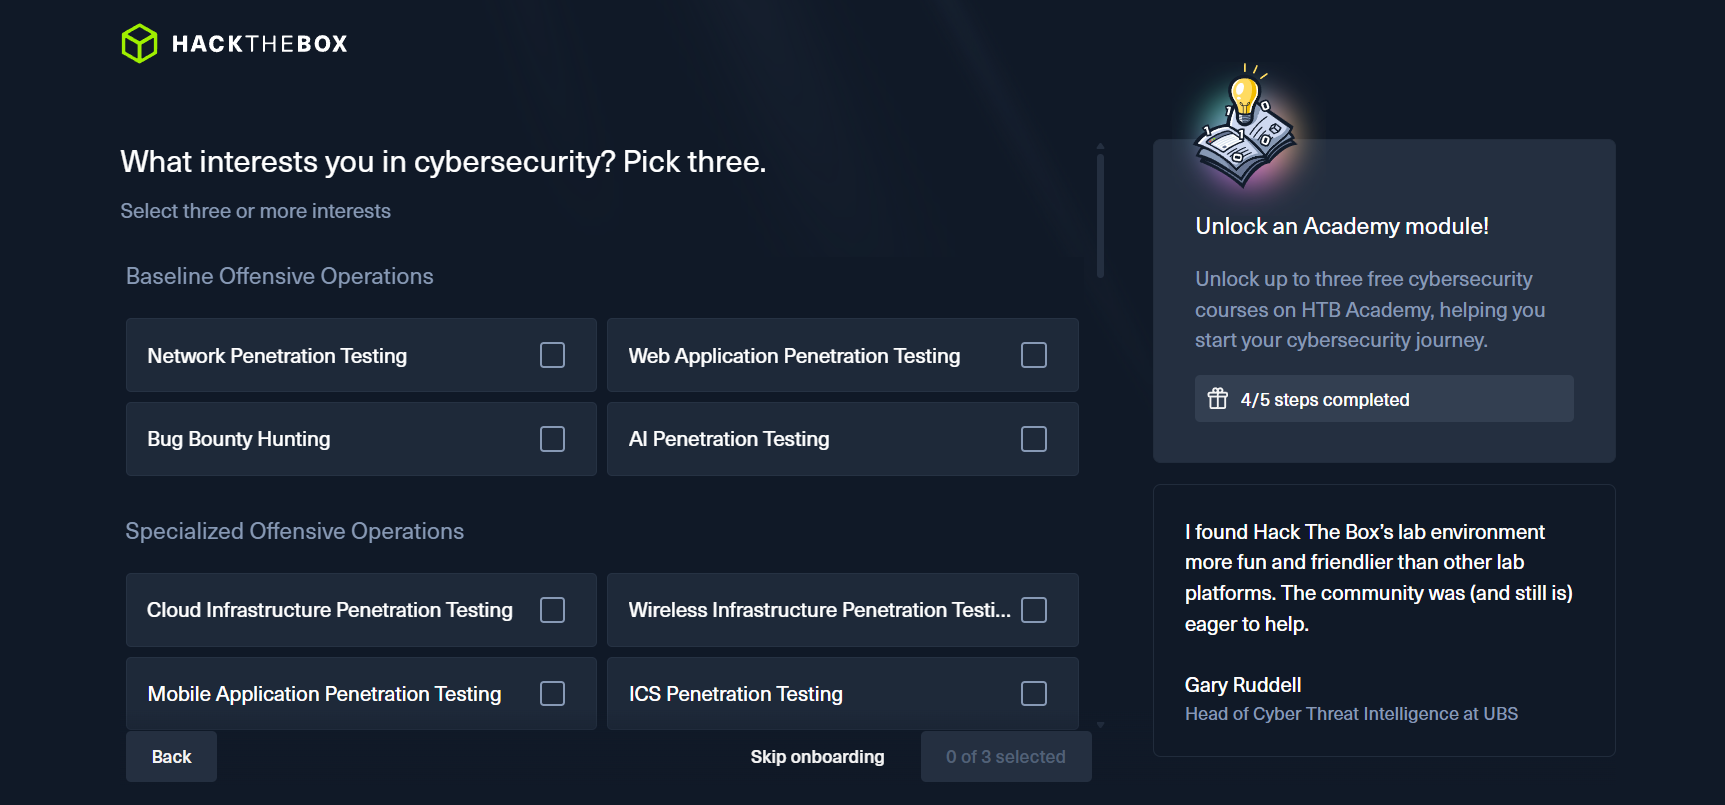The image size is (1725, 805).
Task: Click the lightbulb book Academy illustration
Action: 1245,128
